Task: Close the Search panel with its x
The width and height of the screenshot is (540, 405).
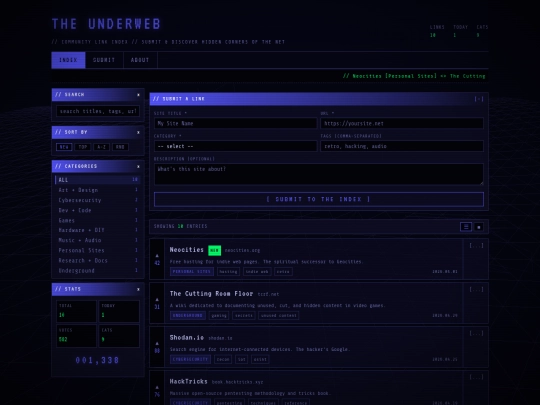Action: tap(138, 95)
